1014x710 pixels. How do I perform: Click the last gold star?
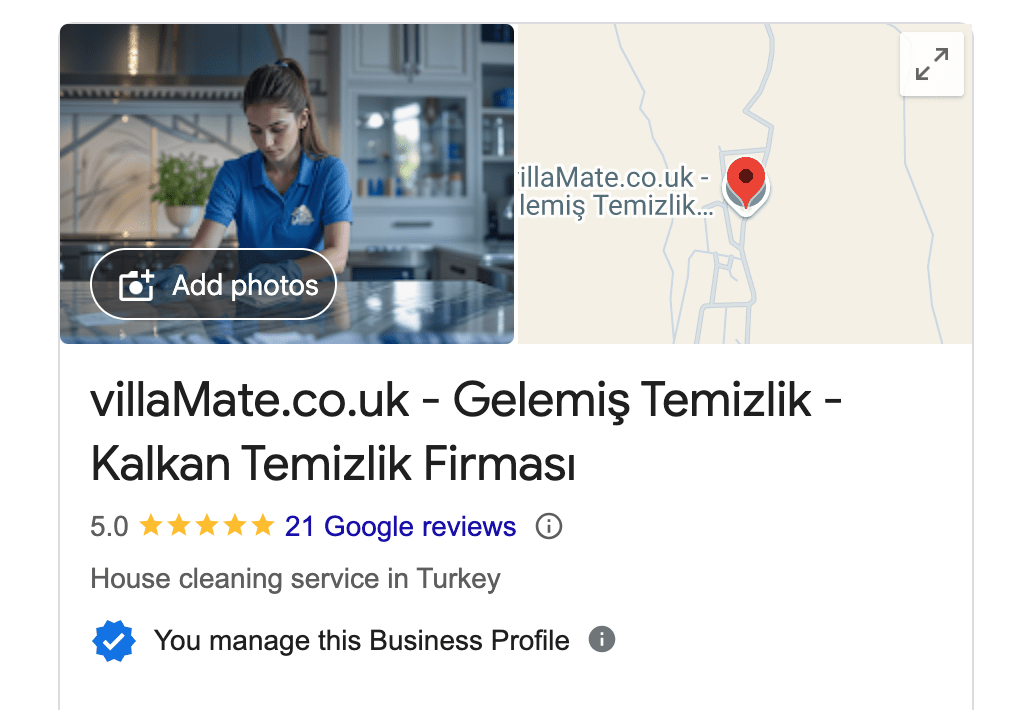click(263, 526)
